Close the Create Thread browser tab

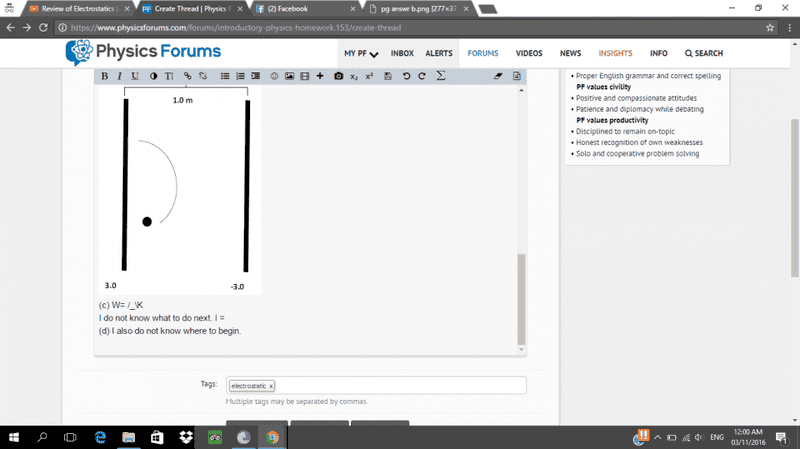click(240, 9)
